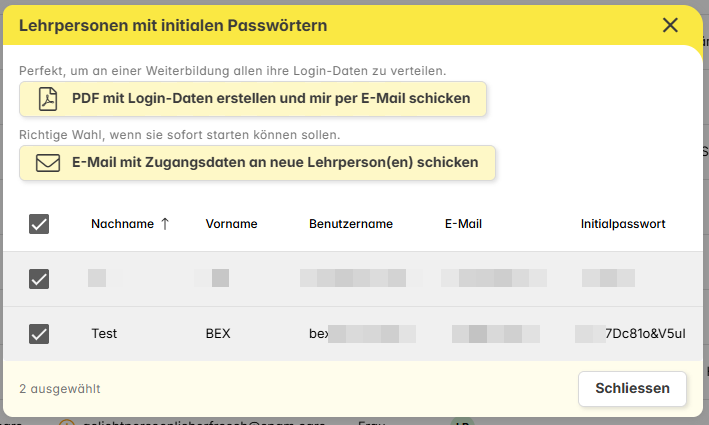
Task: Close the dialog with the X icon
Action: (x=670, y=26)
